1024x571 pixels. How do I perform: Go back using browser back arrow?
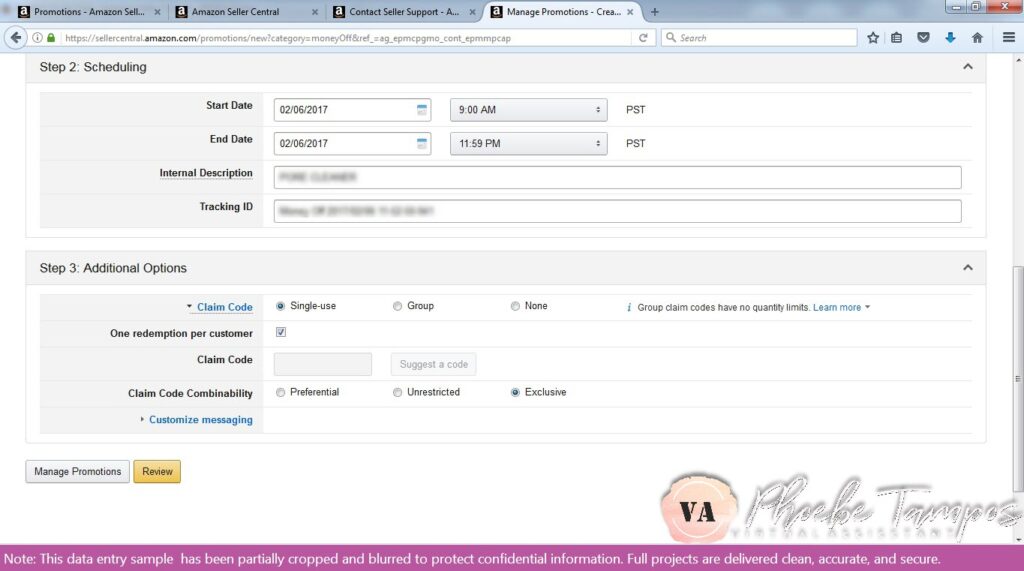pos(16,38)
